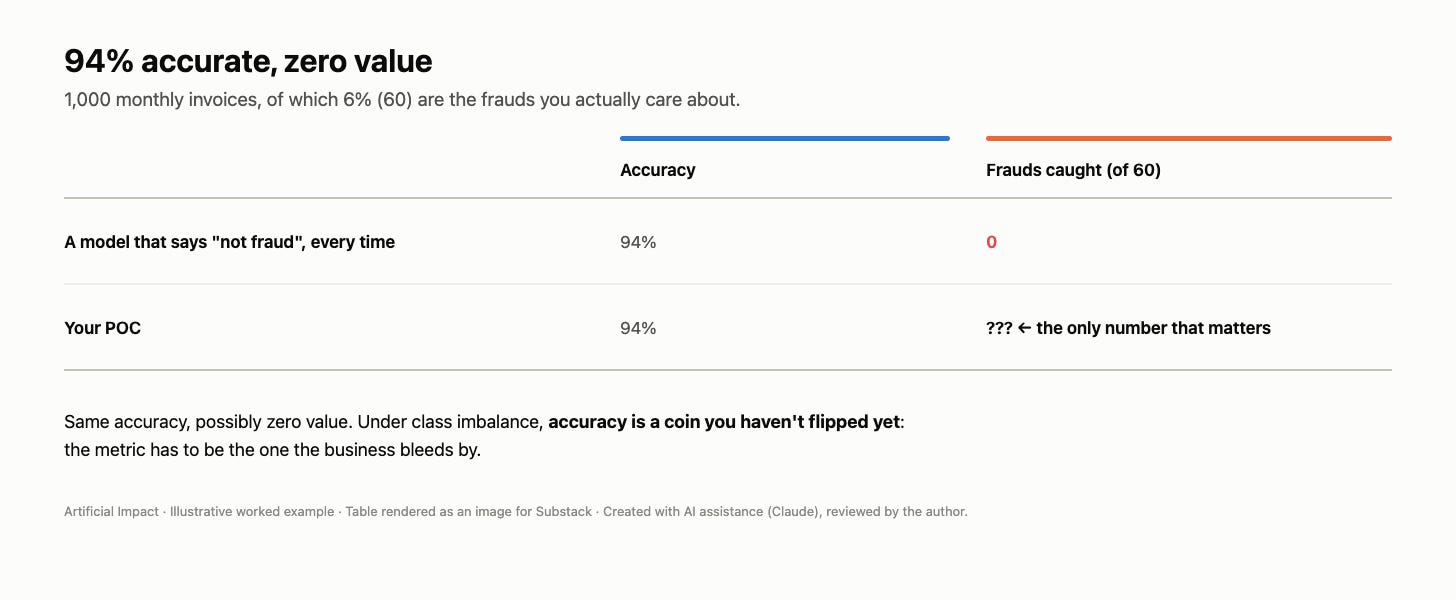Click "Artificial Impact" in the footer

pos(111,511)
